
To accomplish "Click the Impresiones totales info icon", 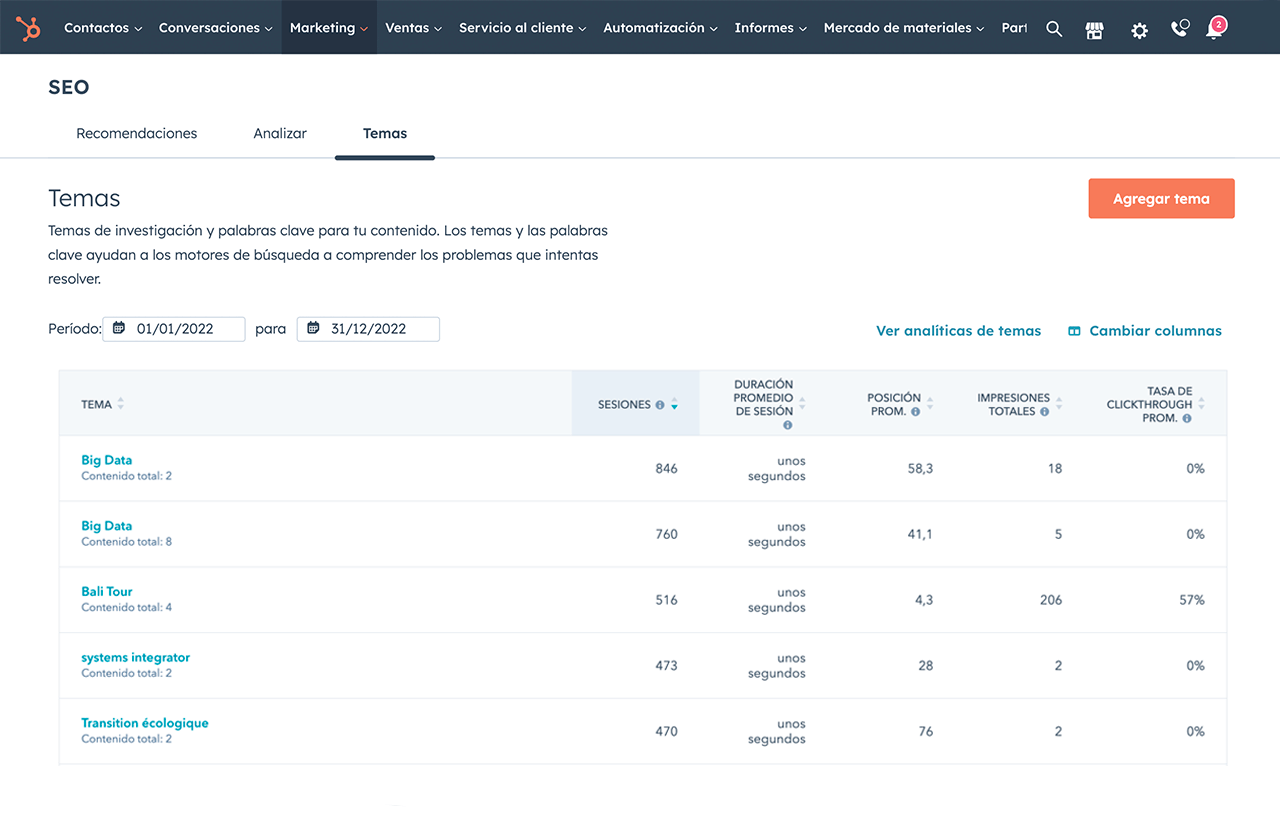I will pos(1044,412).
